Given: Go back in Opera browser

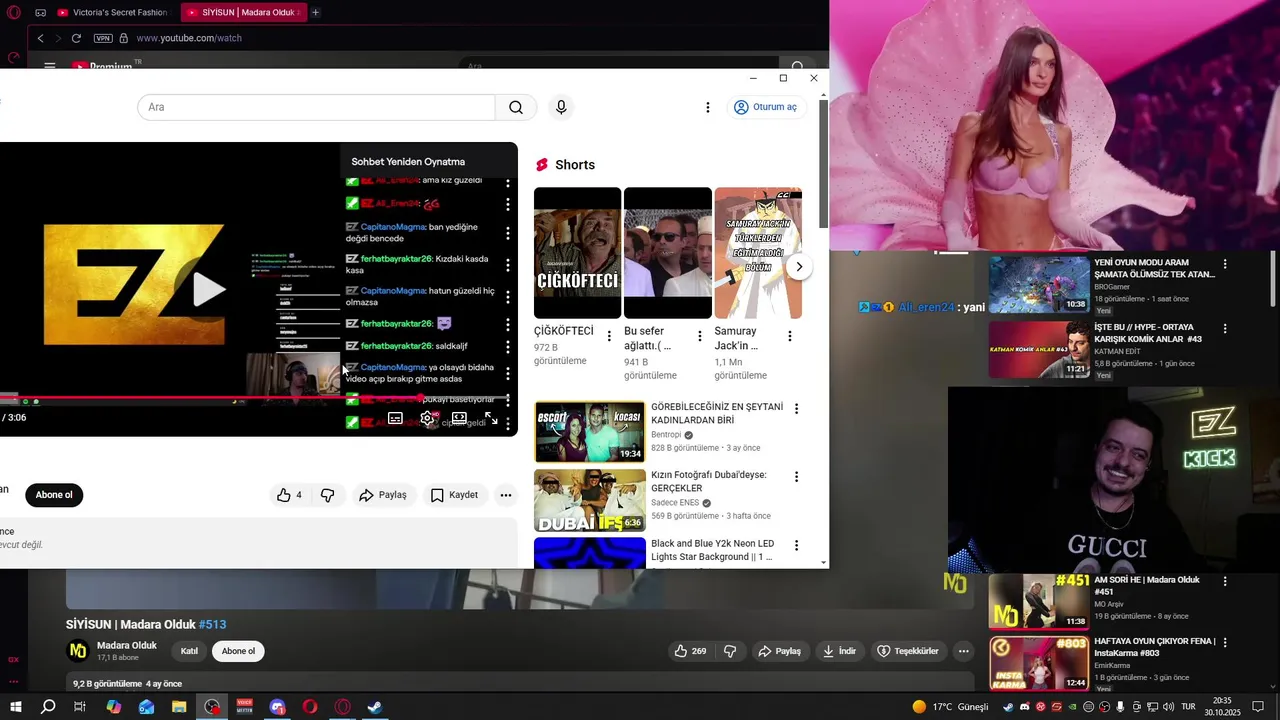Looking at the screenshot, I should [x=40, y=38].
